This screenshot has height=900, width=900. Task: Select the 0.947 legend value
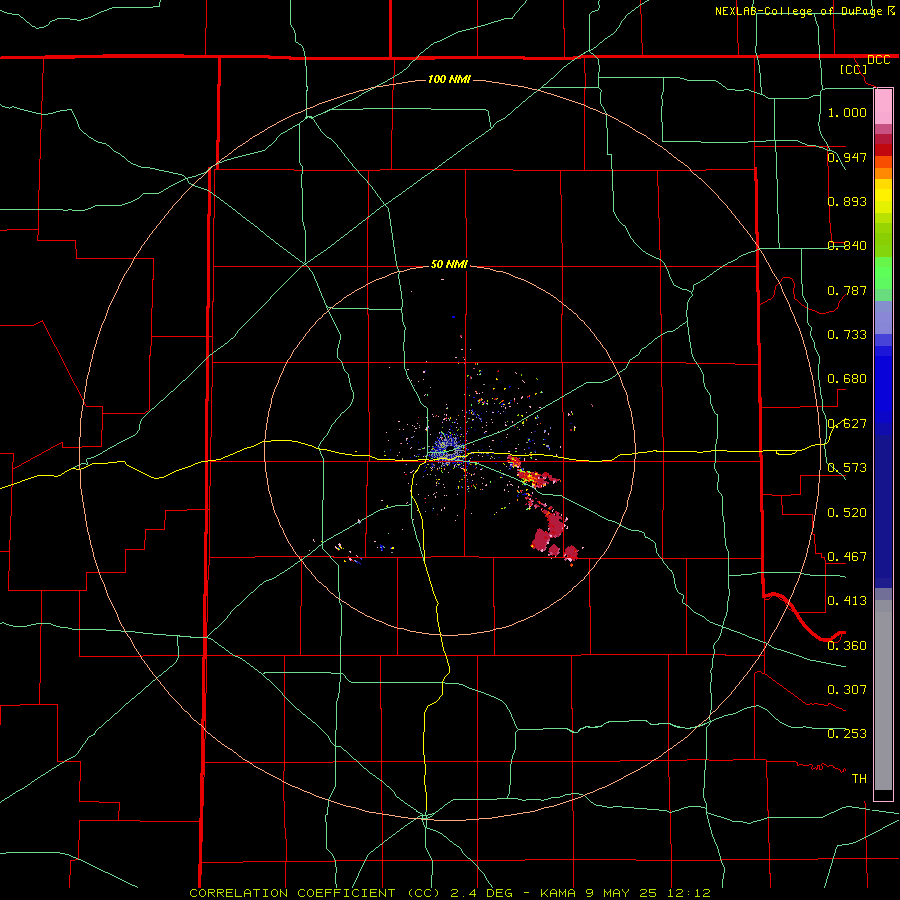pyautogui.click(x=847, y=157)
